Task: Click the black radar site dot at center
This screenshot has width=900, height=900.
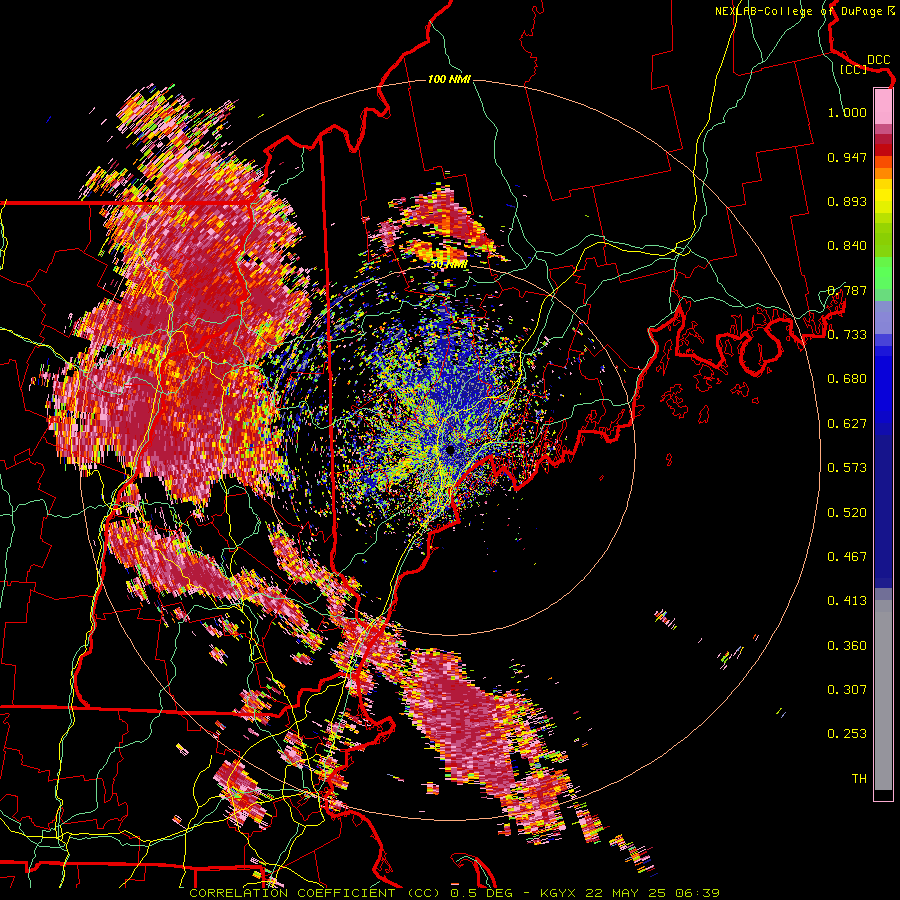Action: coord(451,451)
